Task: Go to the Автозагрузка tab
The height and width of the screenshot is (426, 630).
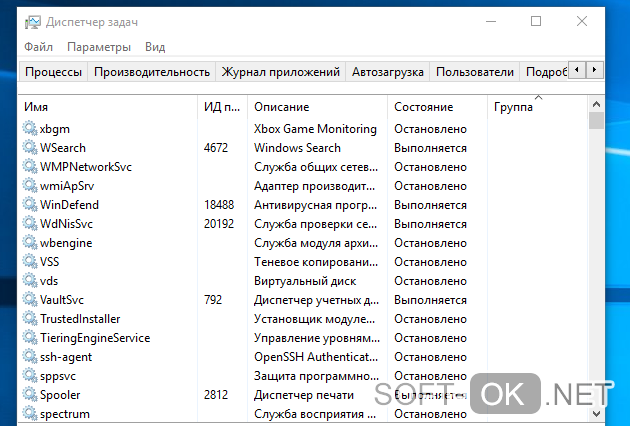Action: 388,72
